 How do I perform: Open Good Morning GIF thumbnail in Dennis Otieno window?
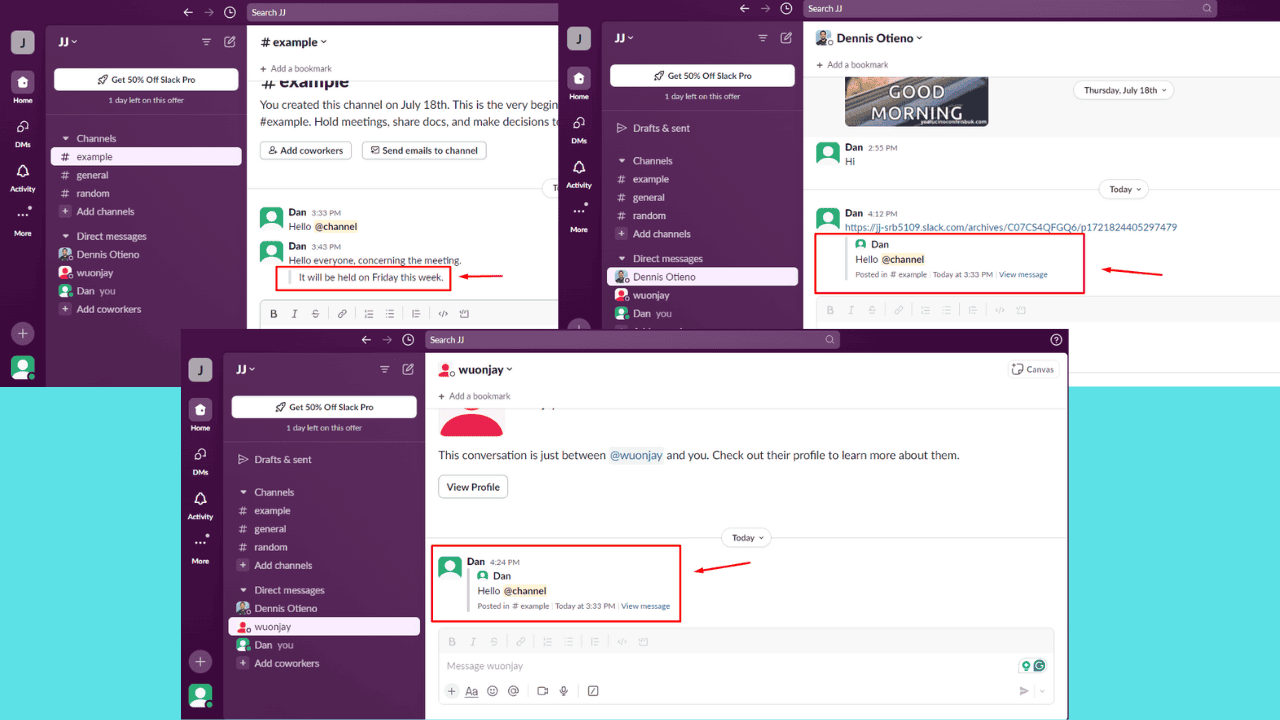(x=916, y=102)
